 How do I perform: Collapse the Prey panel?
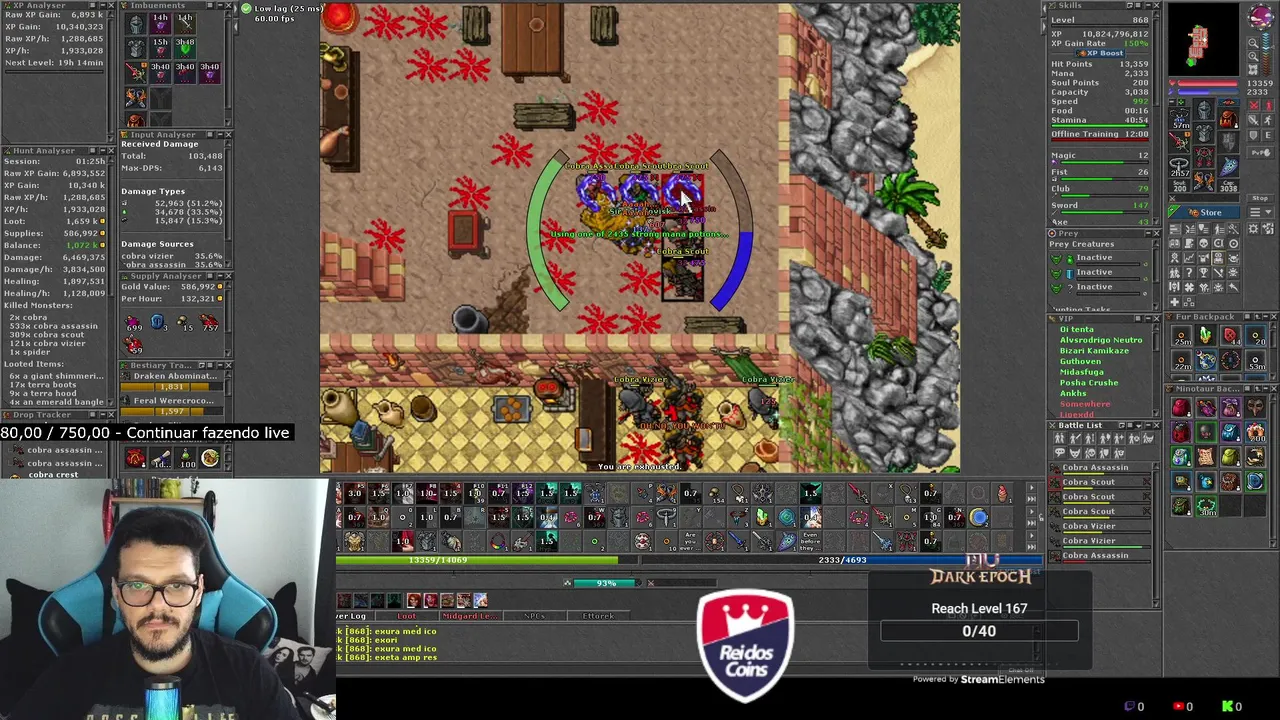point(1147,233)
